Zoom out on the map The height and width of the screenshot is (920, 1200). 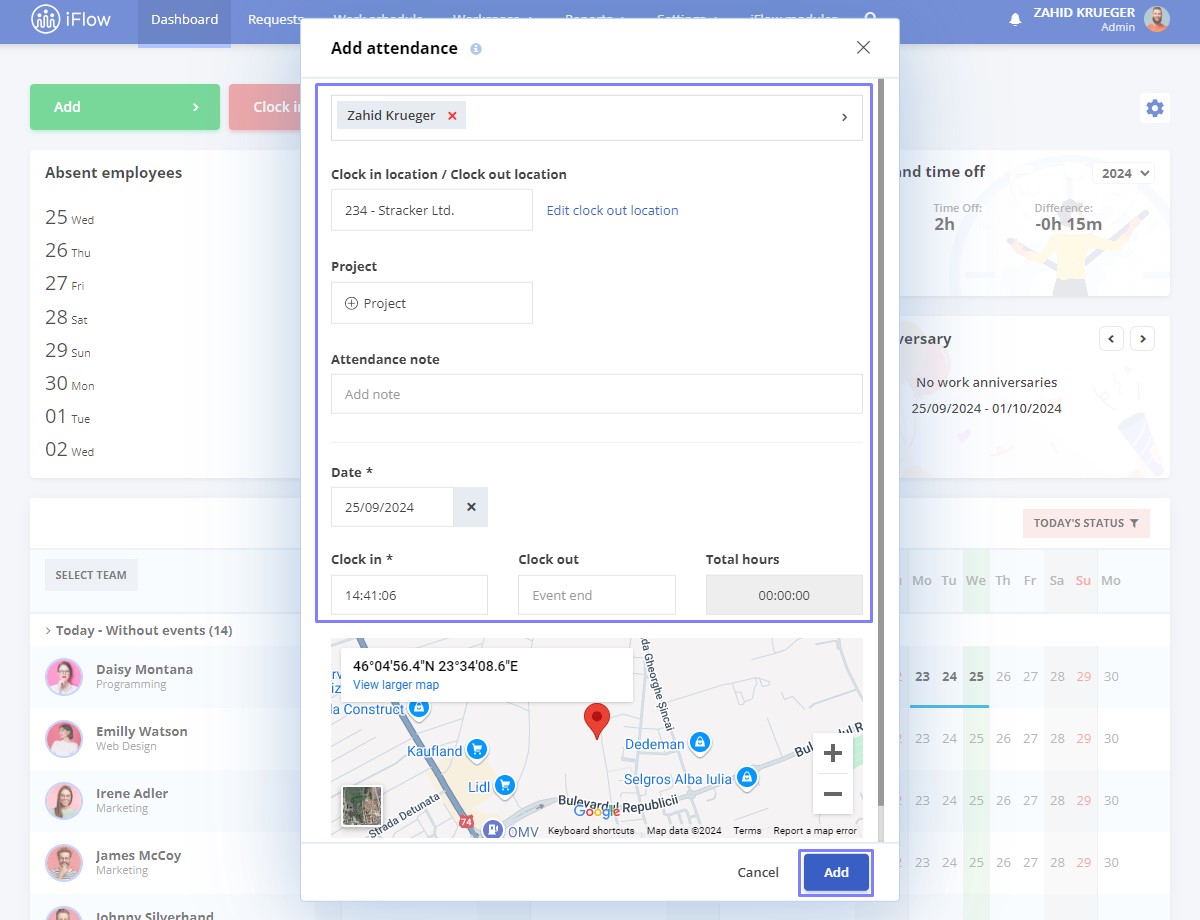pyautogui.click(x=832, y=794)
